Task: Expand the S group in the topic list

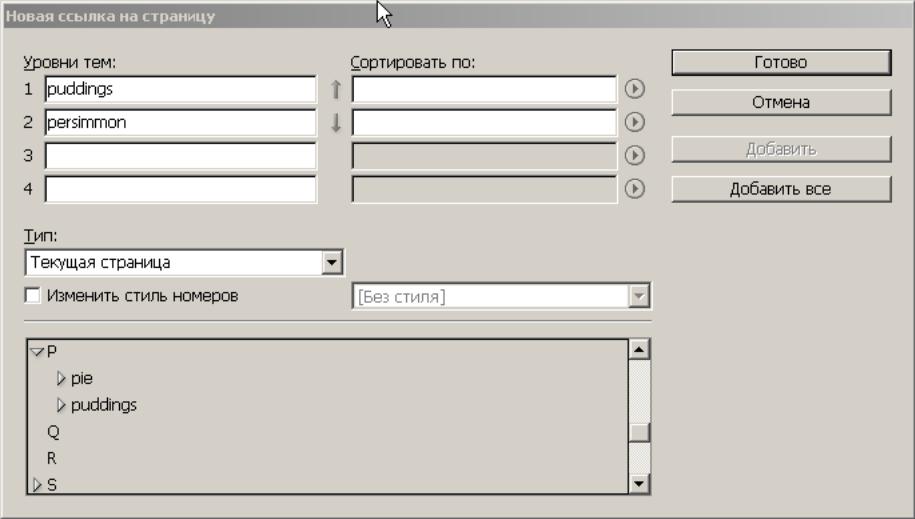Action: tap(37, 485)
